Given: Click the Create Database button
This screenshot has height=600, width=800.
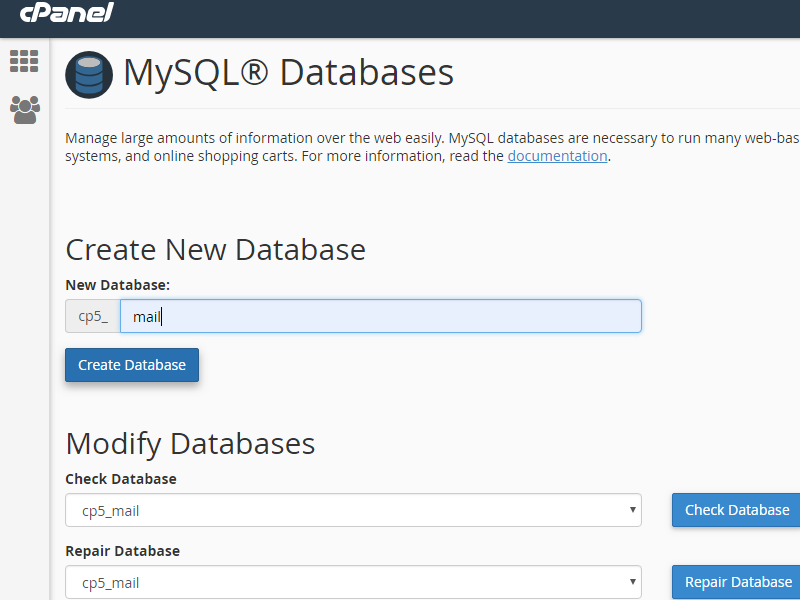Looking at the screenshot, I should click(x=131, y=365).
